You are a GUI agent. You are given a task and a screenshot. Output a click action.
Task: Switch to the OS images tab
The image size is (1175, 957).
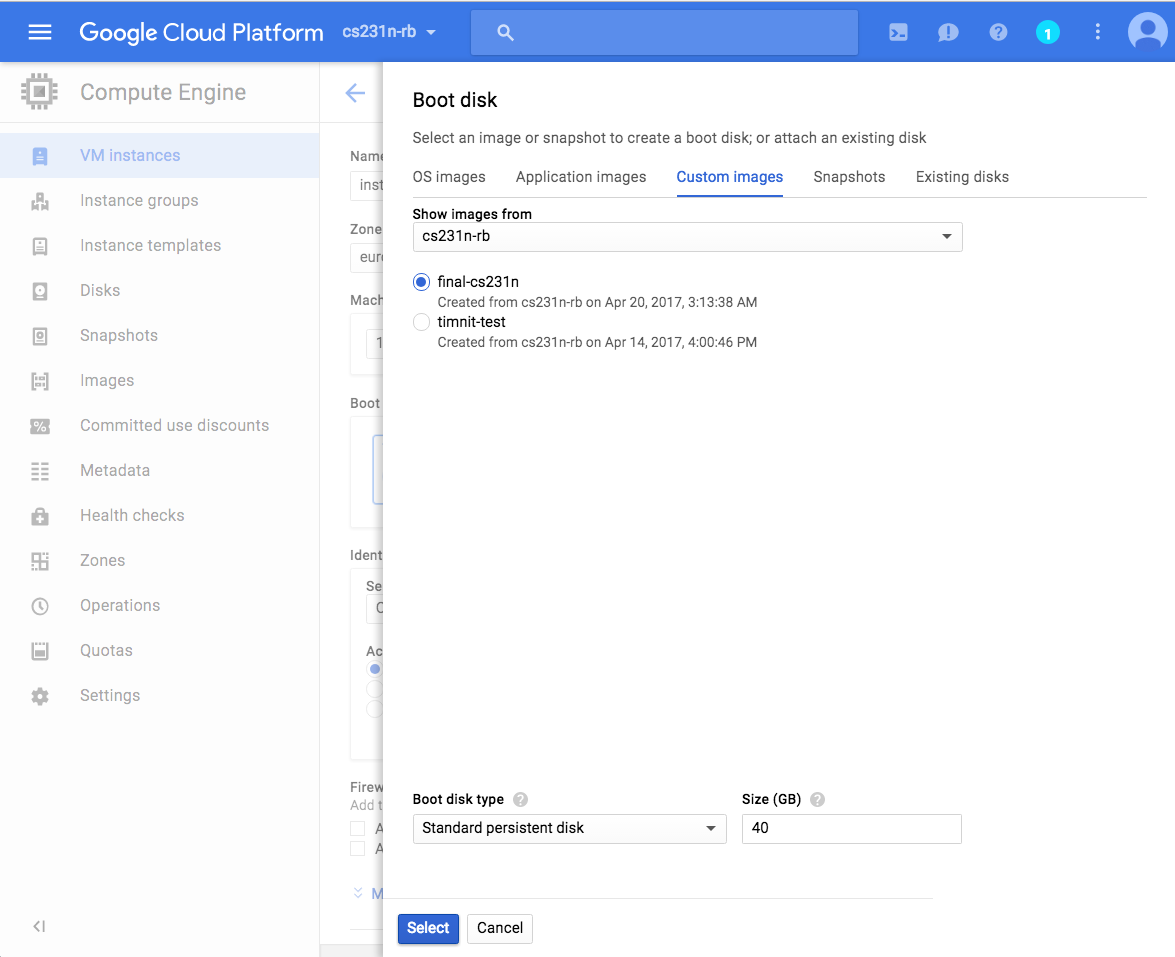[x=449, y=177]
